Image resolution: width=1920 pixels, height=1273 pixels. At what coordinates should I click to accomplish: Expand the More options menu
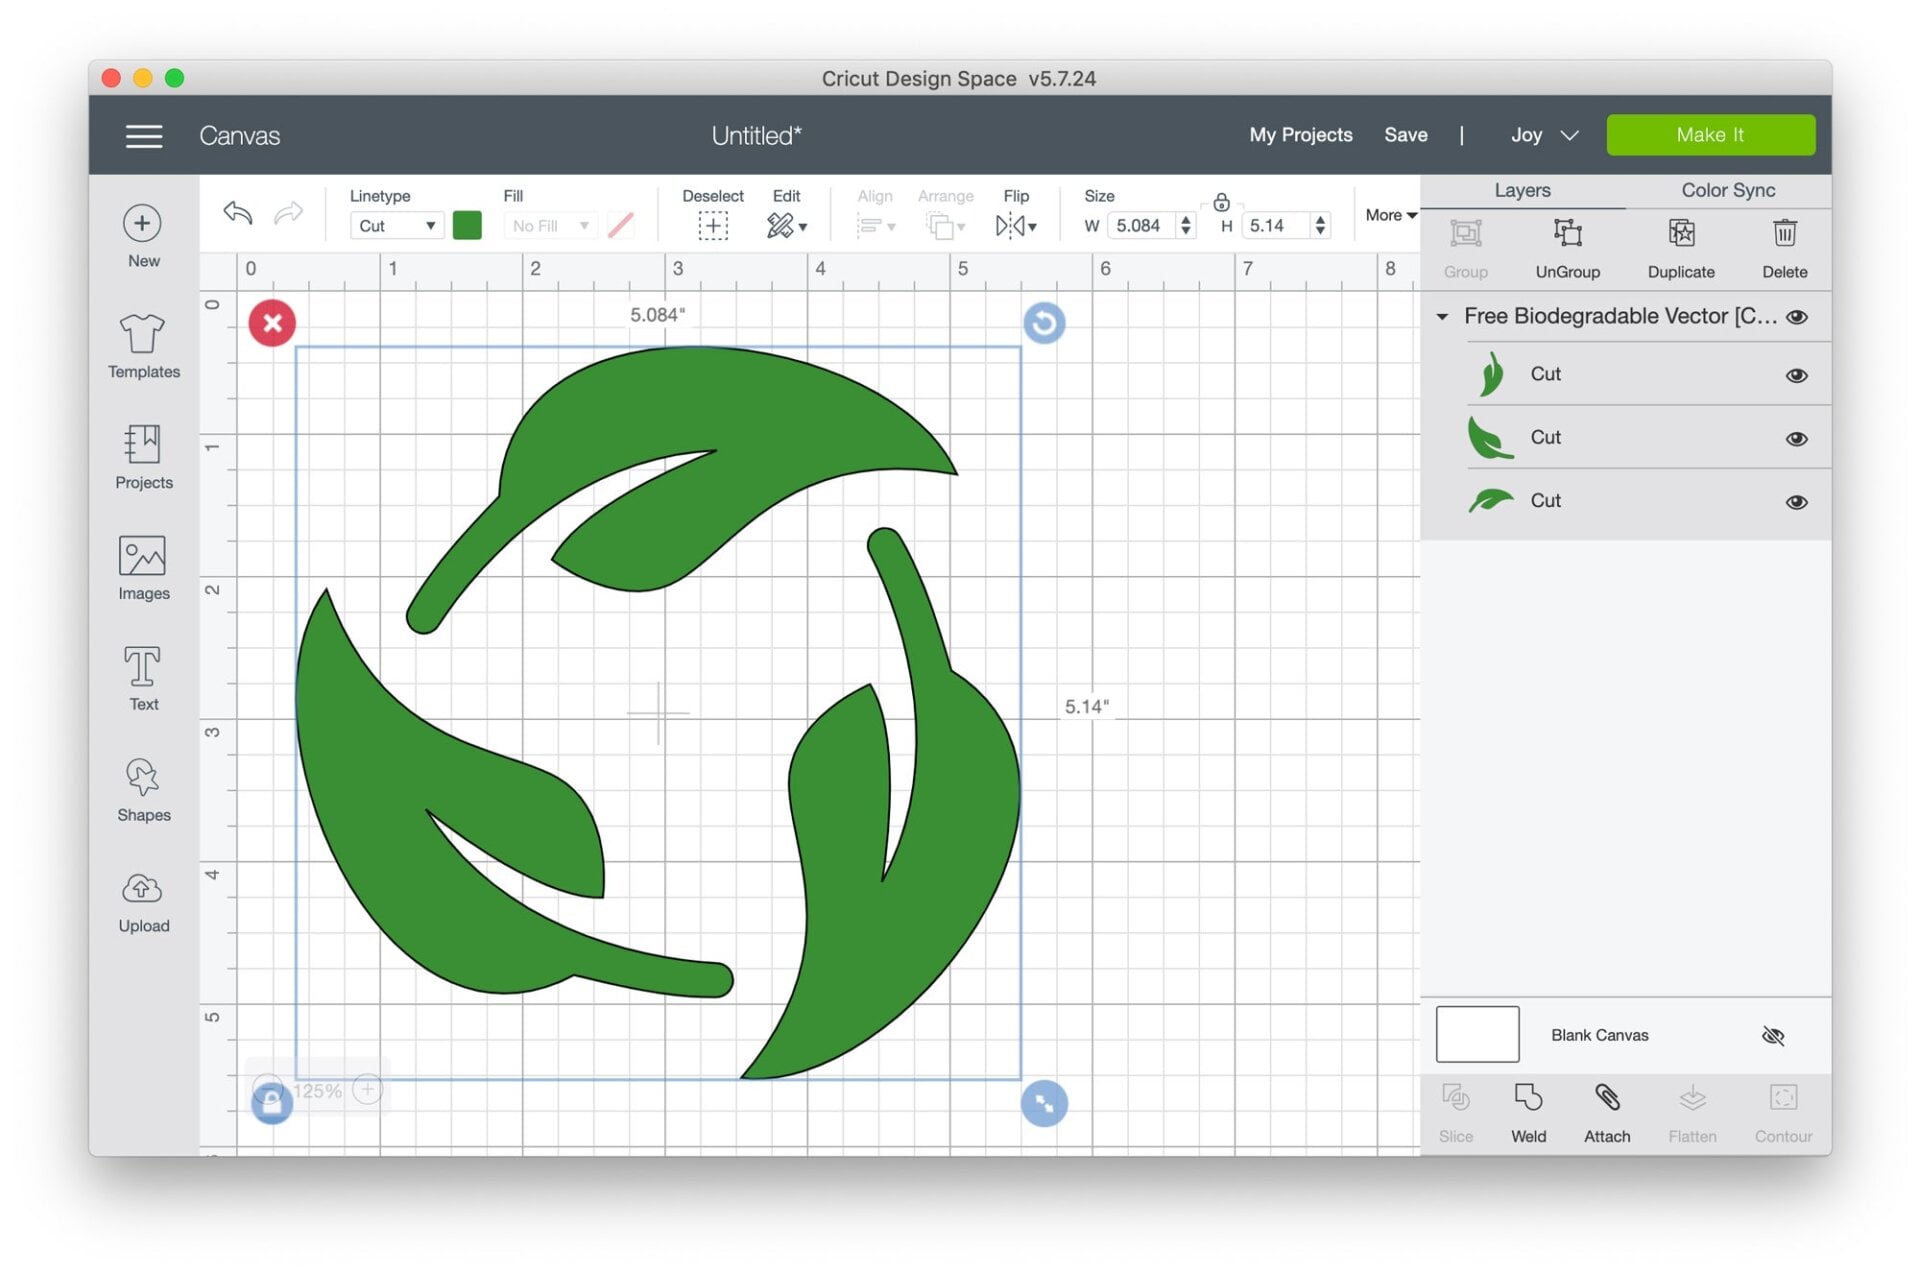1388,214
